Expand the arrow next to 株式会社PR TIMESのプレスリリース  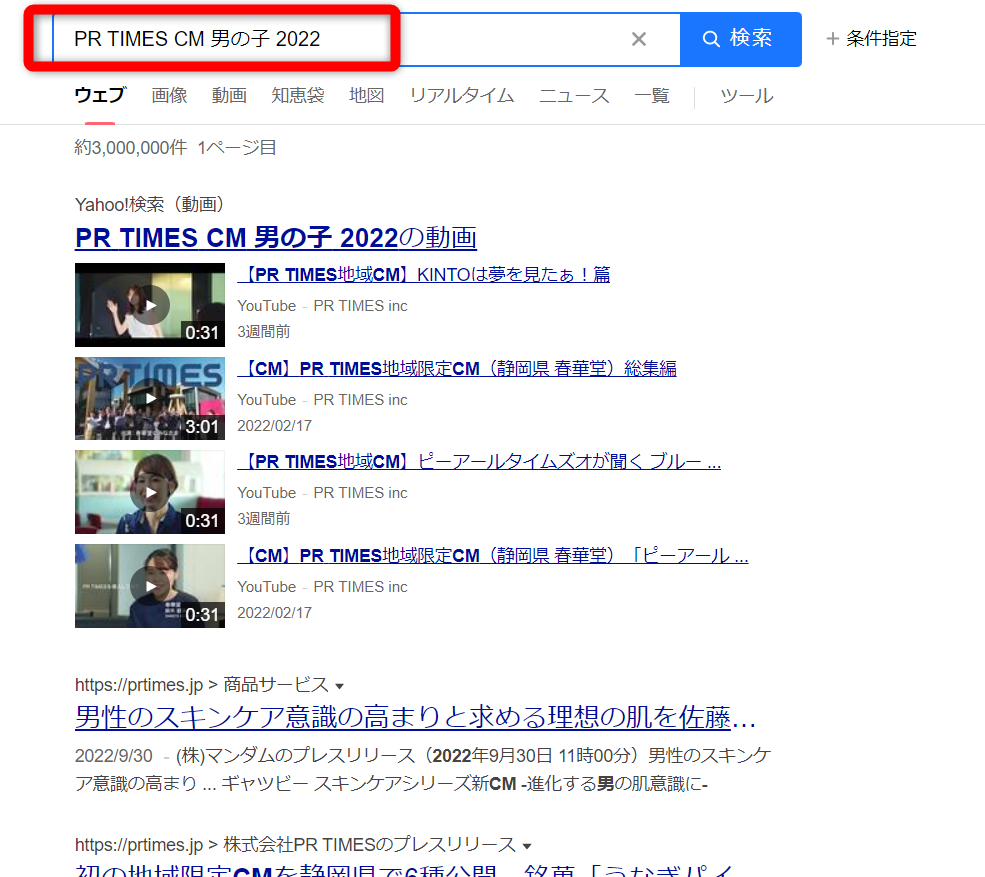[x=527, y=846]
